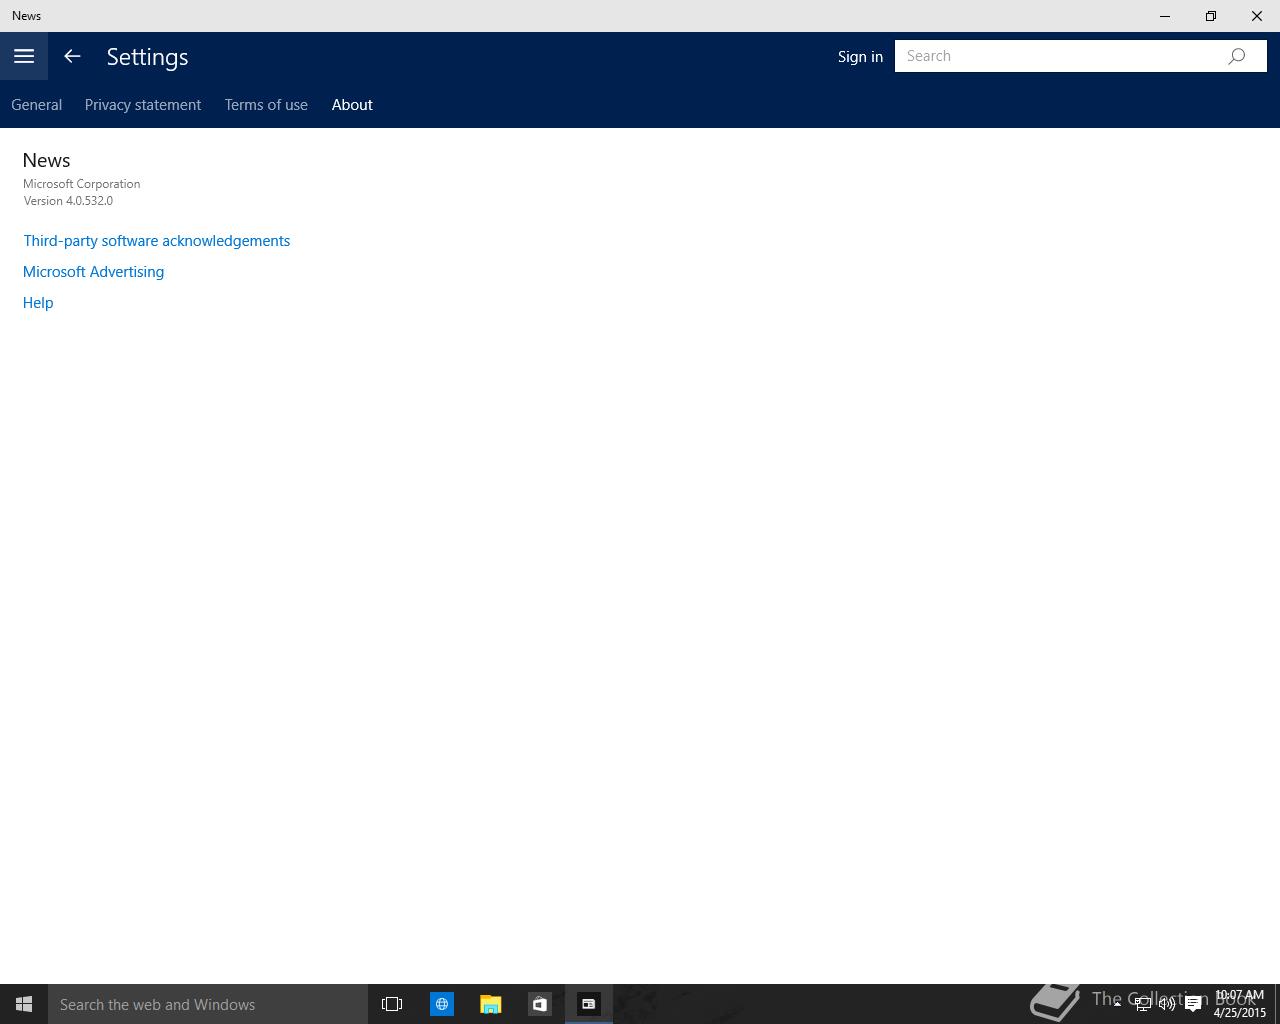
Task: Launch the globe browser icon in the taskbar
Action: coord(441,1004)
